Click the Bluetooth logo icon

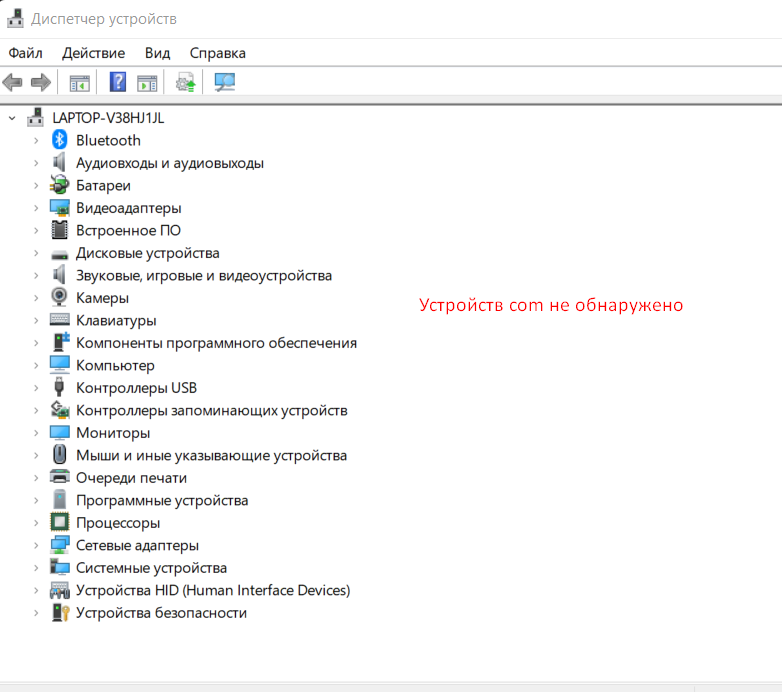point(59,140)
